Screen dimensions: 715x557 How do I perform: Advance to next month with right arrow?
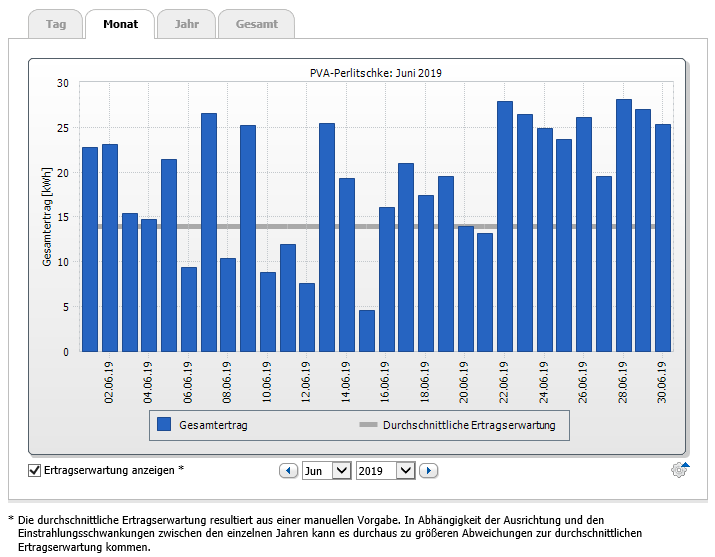pyautogui.click(x=429, y=470)
